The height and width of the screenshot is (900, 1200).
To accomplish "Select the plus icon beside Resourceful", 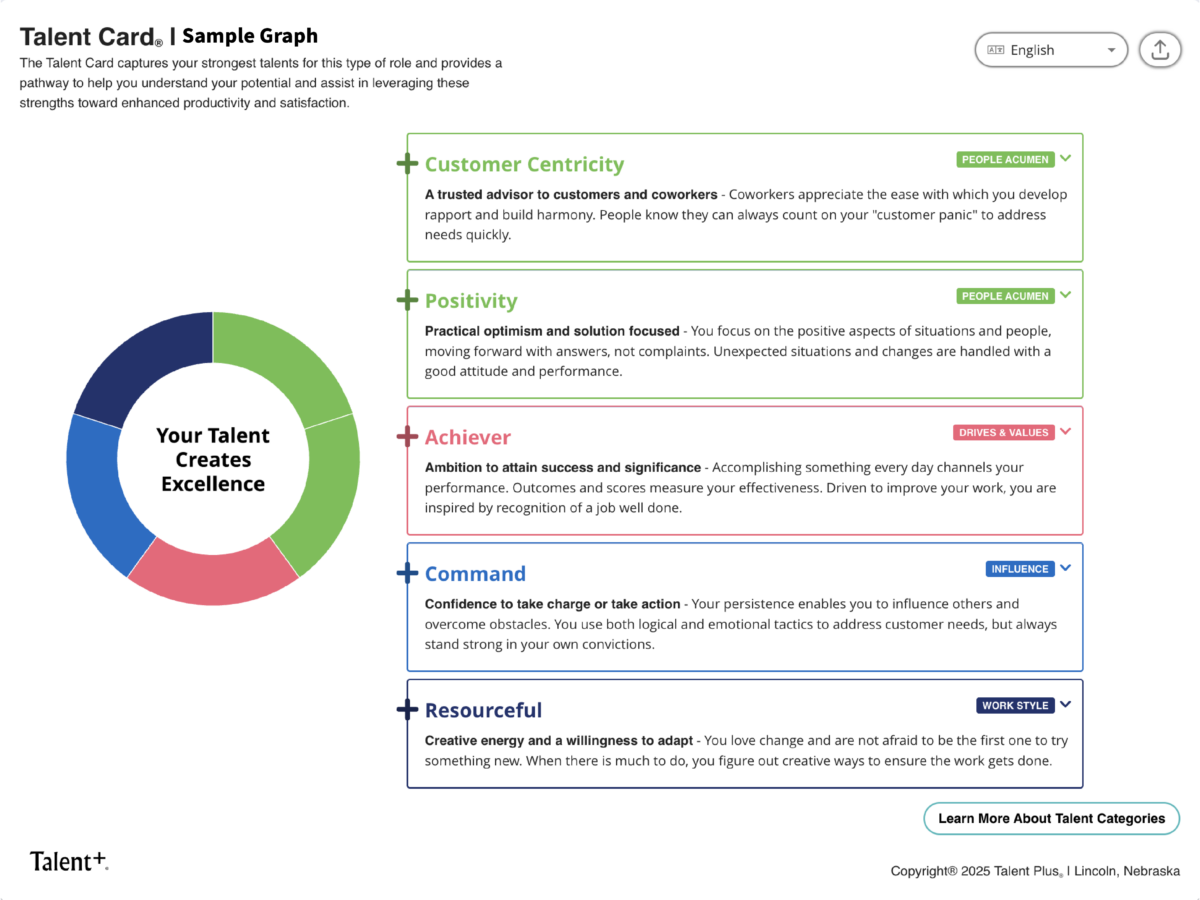I will [406, 709].
